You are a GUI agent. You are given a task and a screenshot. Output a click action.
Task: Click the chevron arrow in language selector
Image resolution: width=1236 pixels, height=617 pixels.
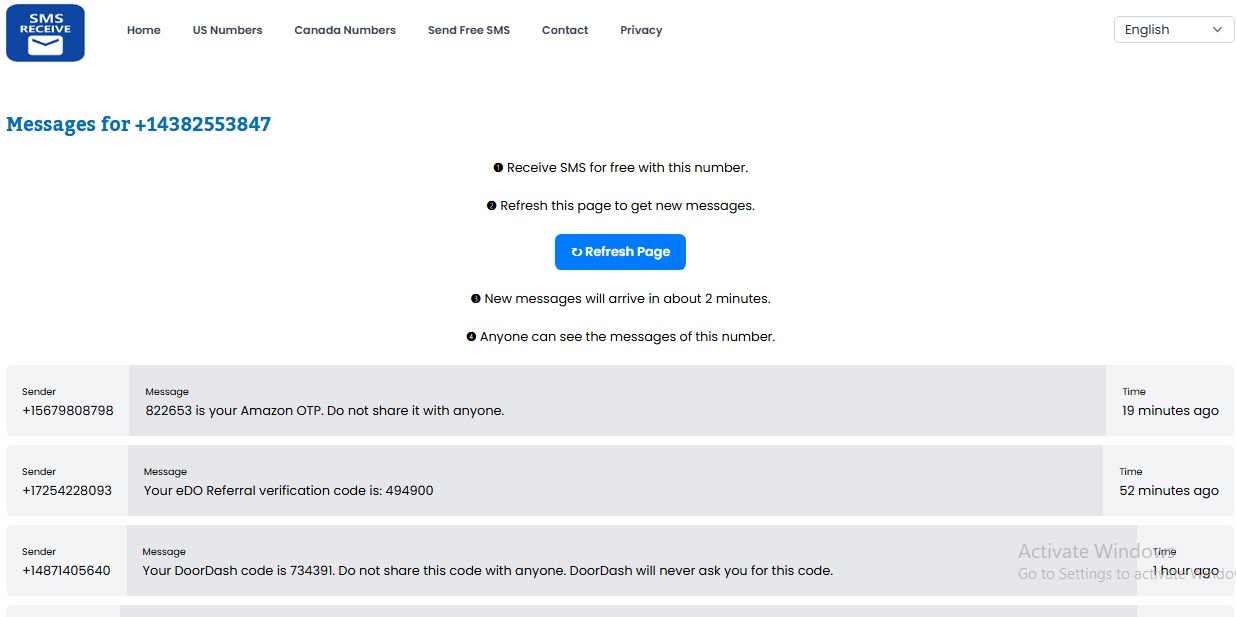pos(1217,30)
